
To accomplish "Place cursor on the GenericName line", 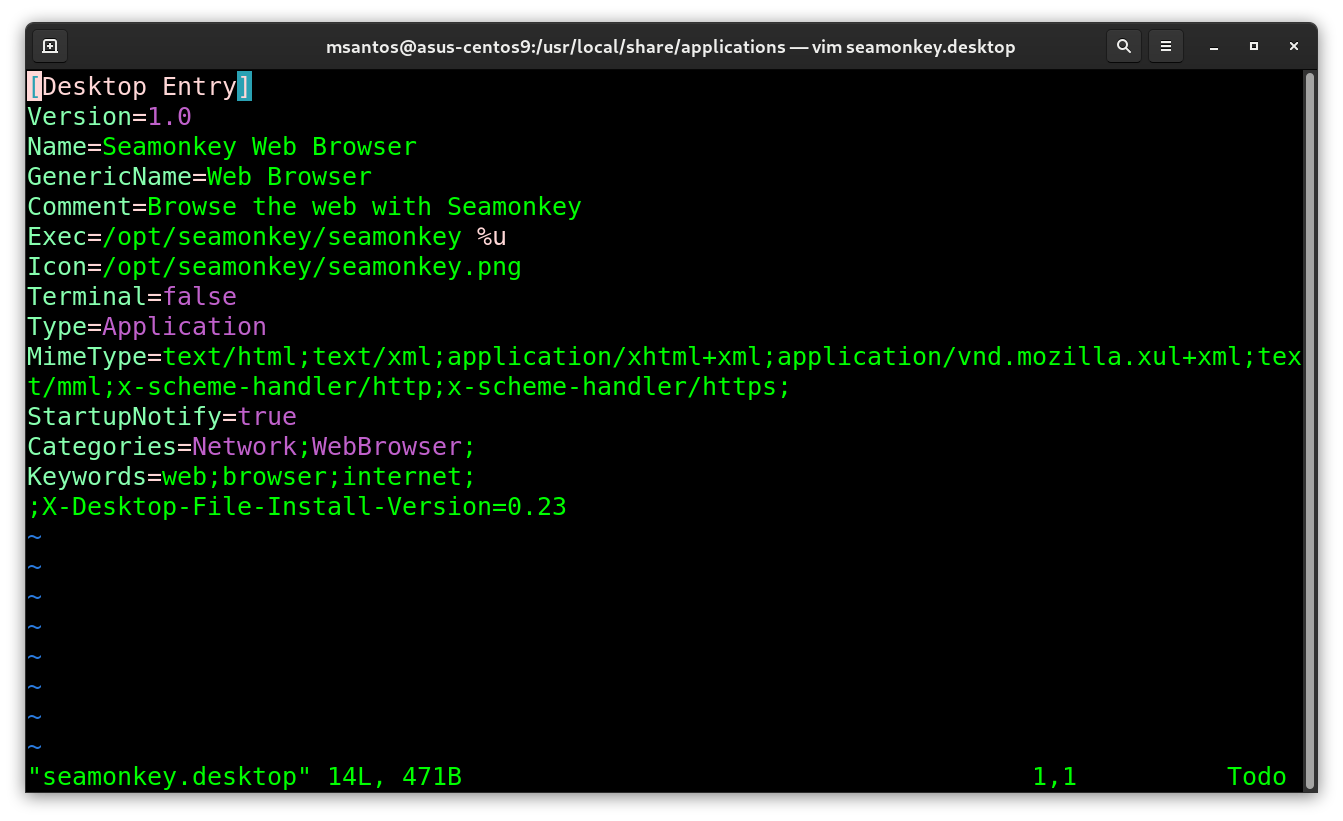I will point(199,177).
